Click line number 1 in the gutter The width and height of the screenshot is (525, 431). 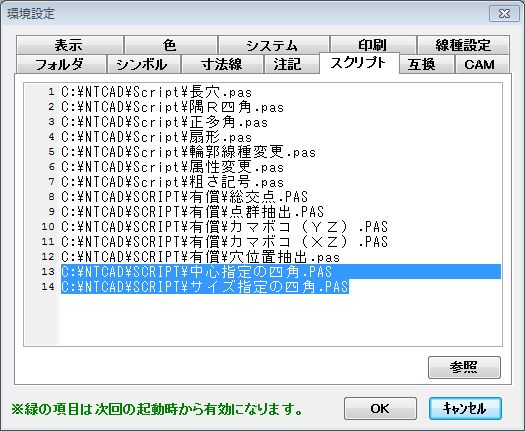51,91
